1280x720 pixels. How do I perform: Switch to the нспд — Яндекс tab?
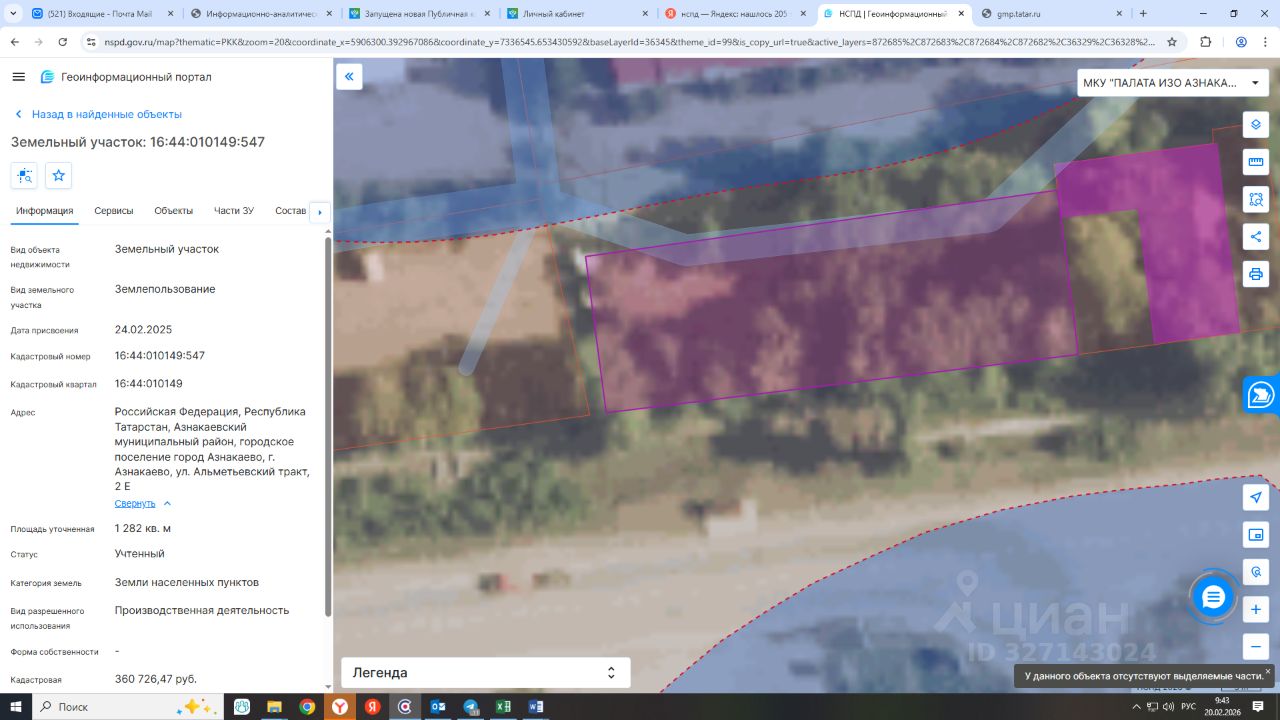[735, 14]
